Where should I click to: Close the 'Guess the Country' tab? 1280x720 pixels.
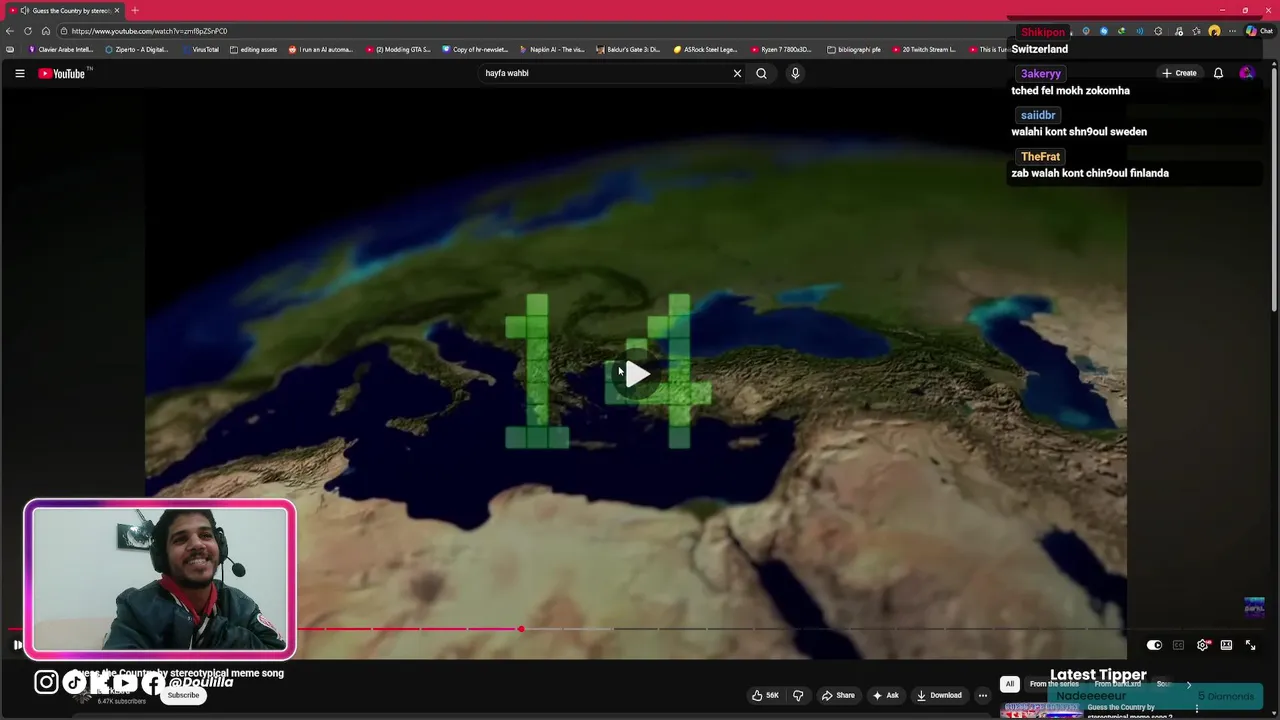pyautogui.click(x=117, y=10)
